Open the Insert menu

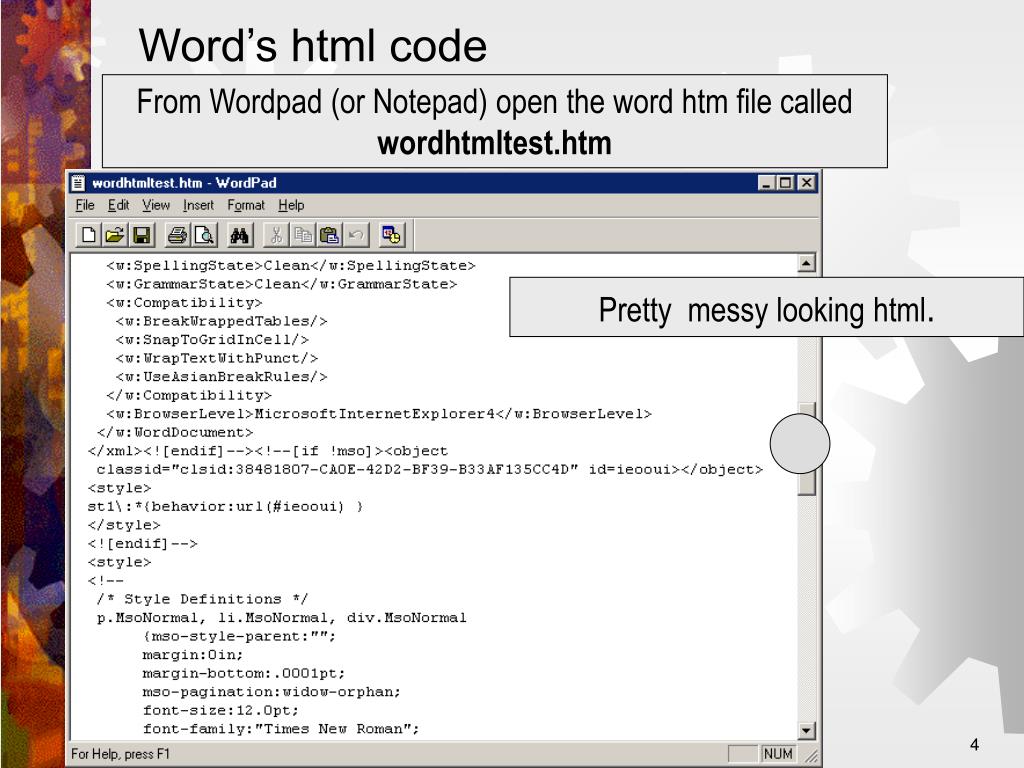click(x=199, y=205)
